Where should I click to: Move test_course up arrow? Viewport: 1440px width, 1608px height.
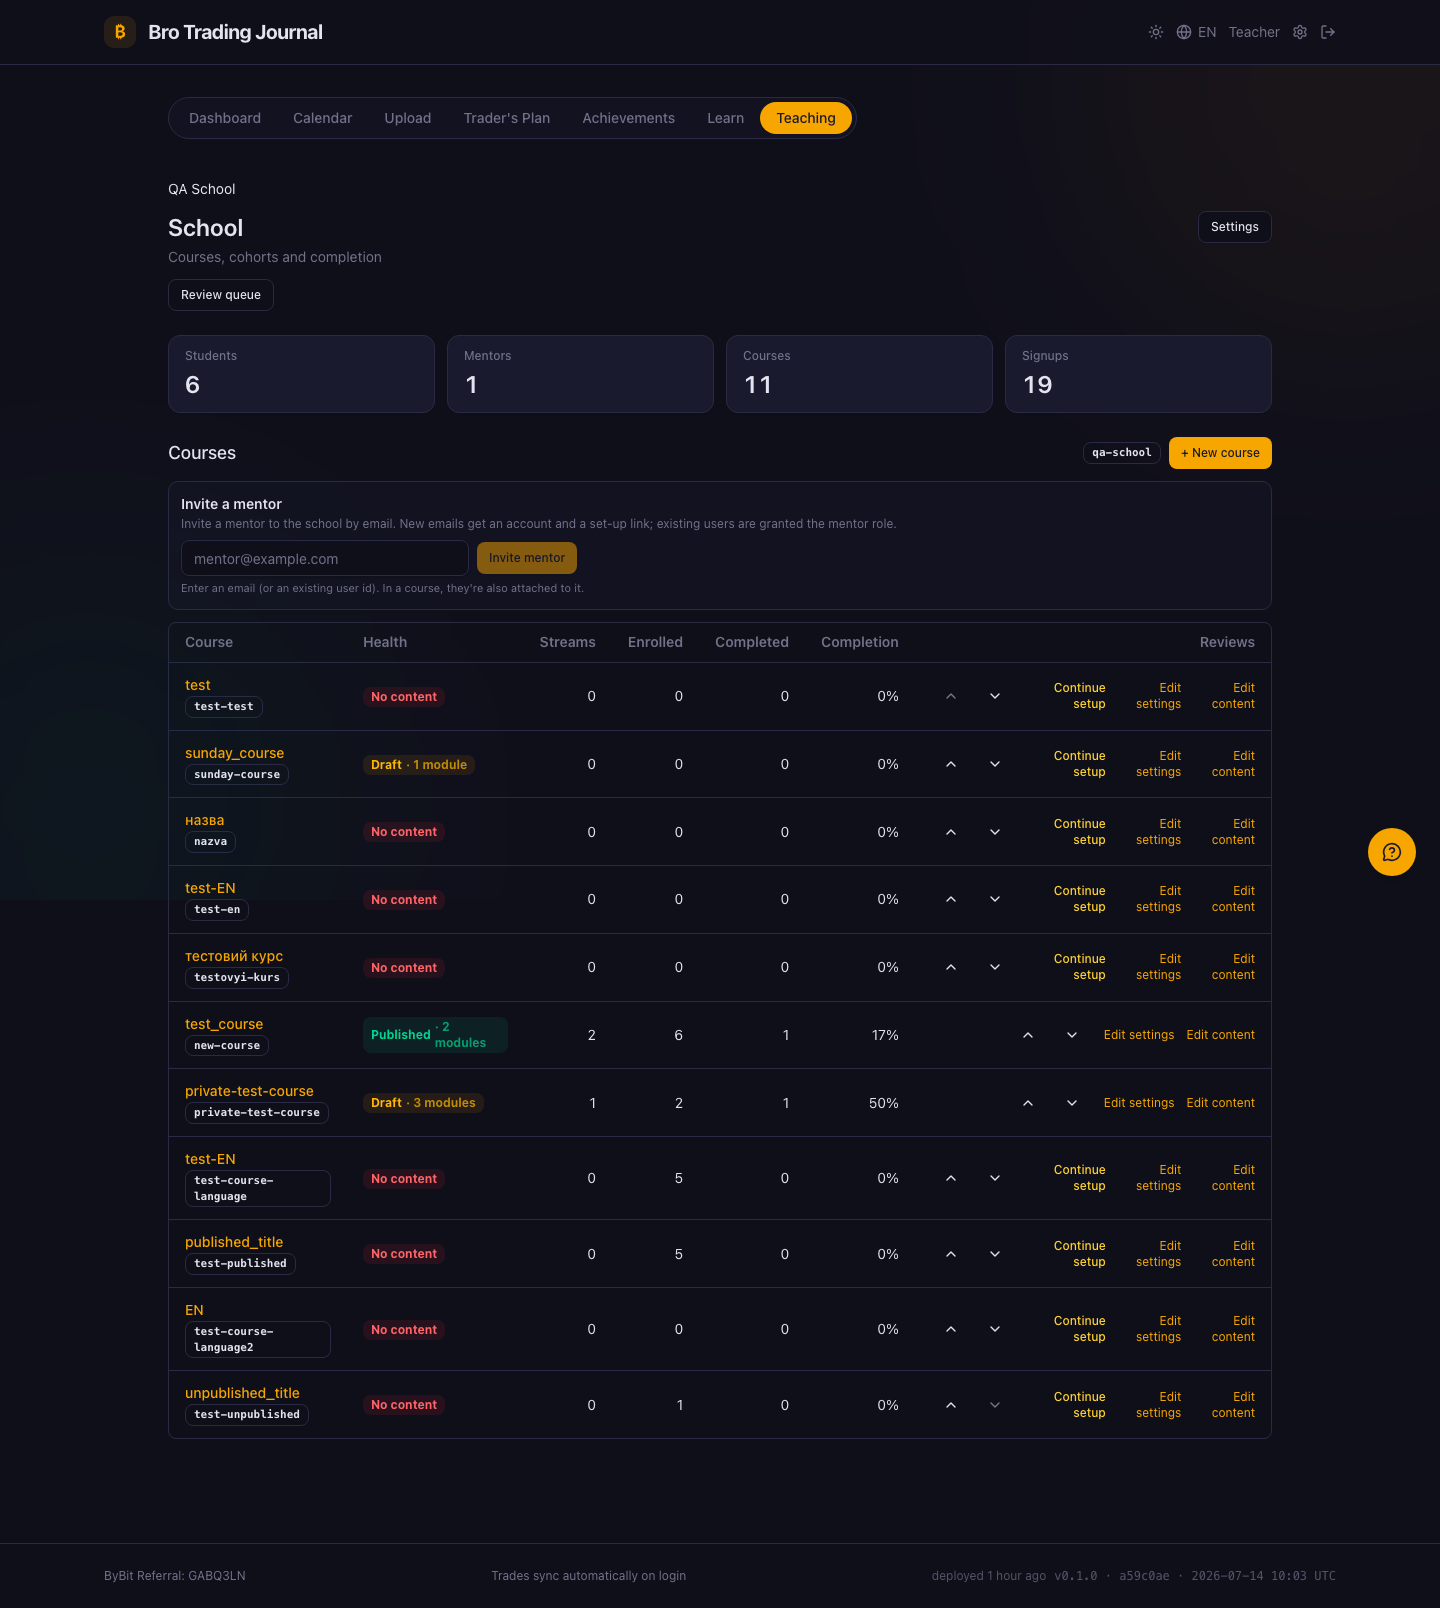coord(1028,1035)
